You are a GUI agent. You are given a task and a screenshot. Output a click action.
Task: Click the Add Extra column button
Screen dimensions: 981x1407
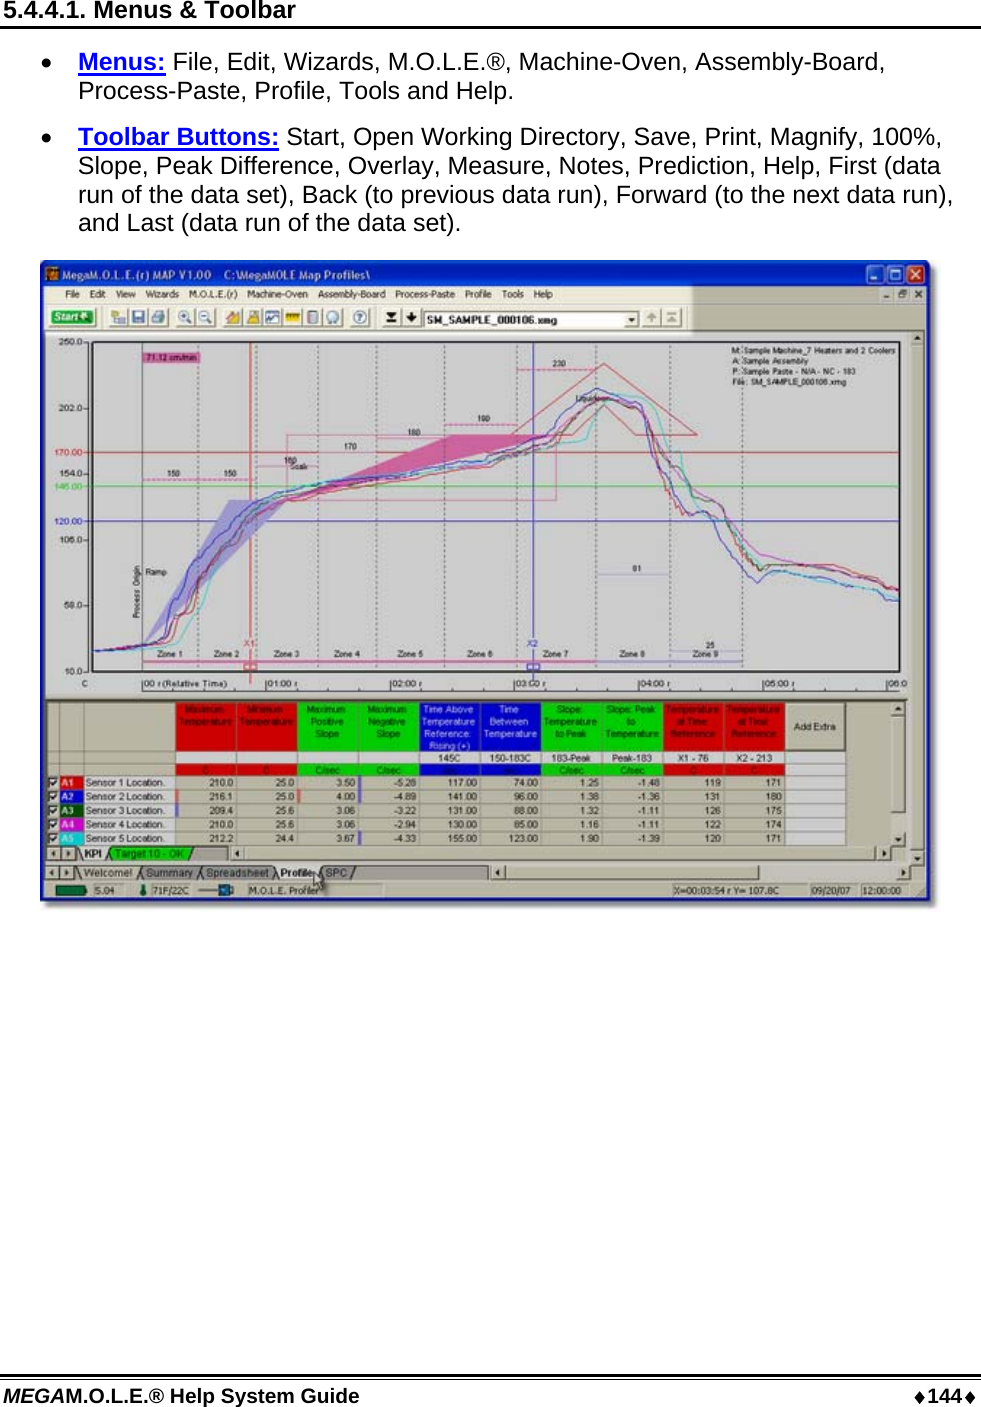[814, 726]
